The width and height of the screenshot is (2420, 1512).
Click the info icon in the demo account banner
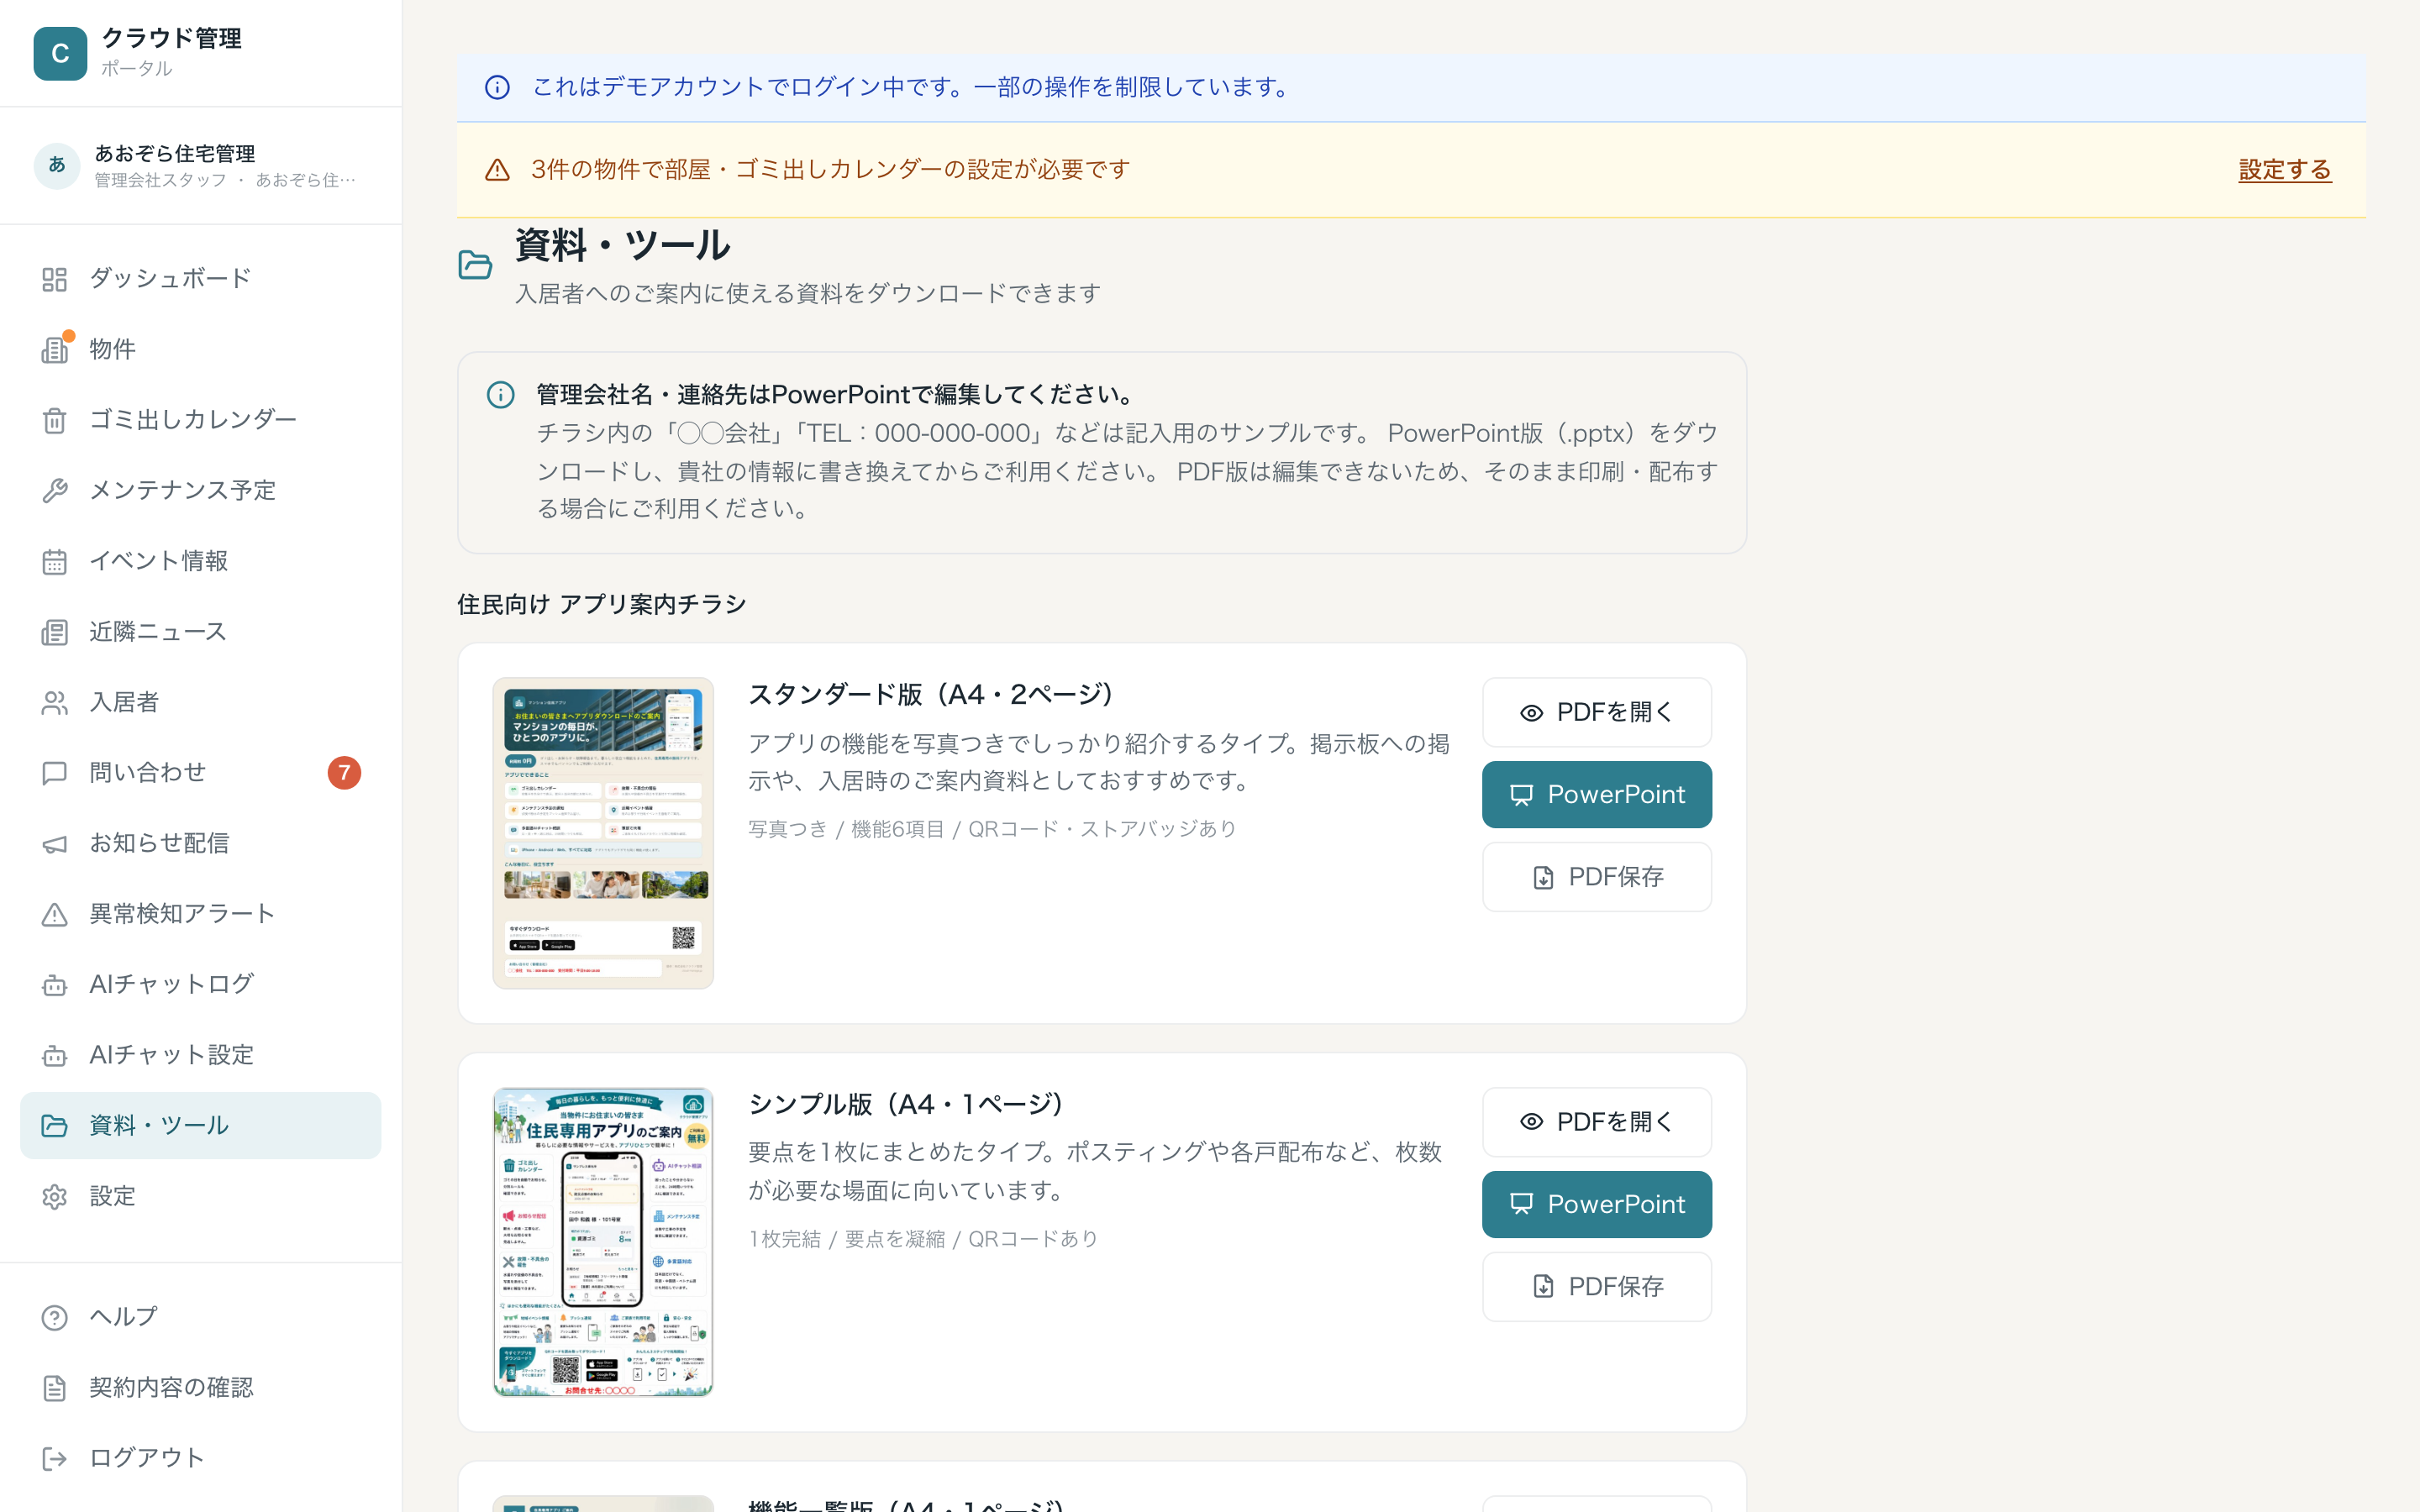497,88
